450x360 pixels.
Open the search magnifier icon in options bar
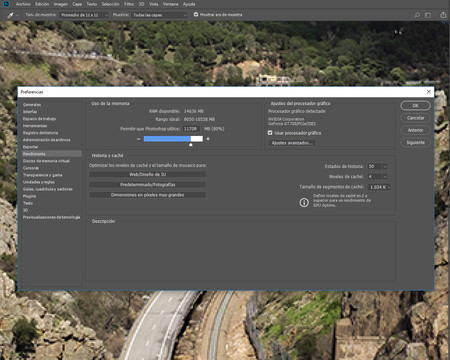pyautogui.click(x=417, y=15)
